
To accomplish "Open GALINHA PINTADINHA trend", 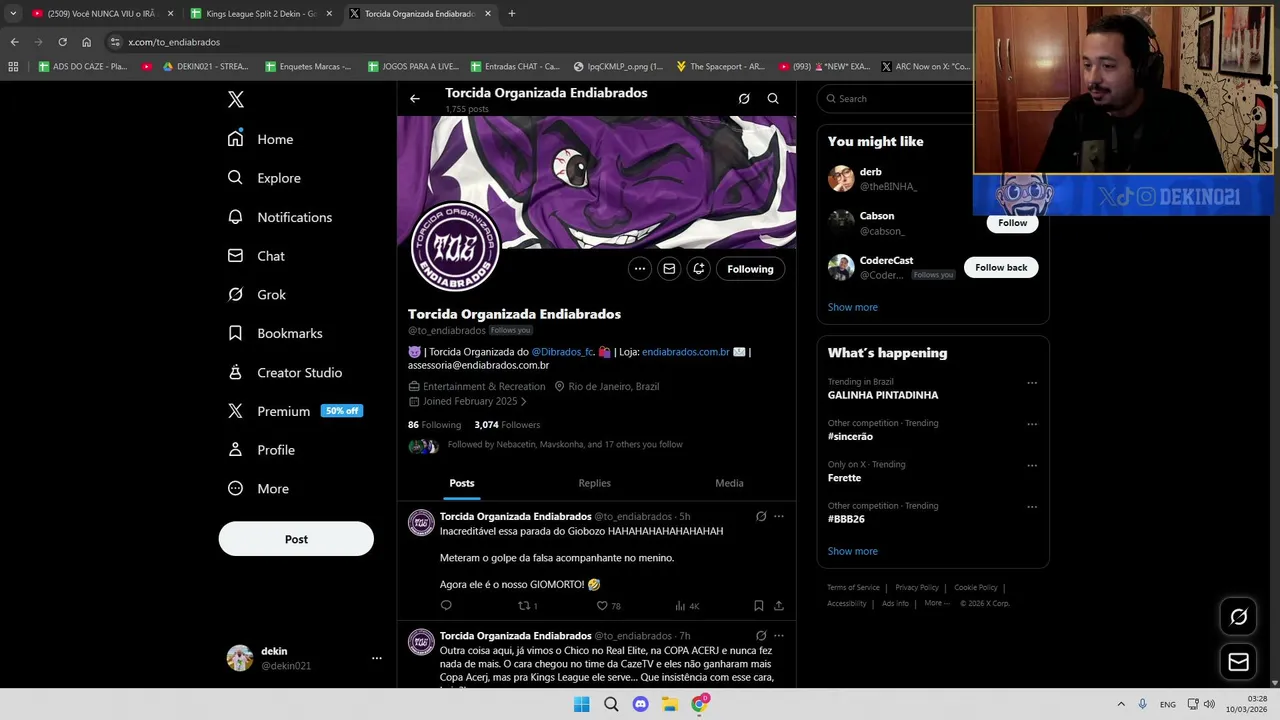I will click(x=883, y=395).
